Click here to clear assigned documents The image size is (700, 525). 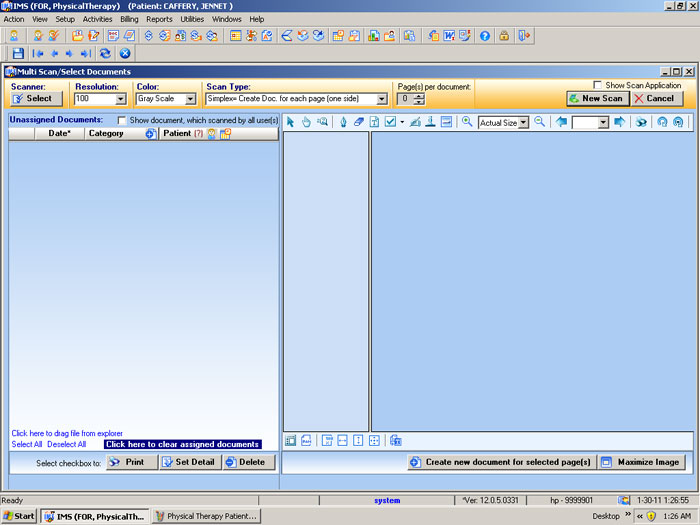click(x=183, y=445)
